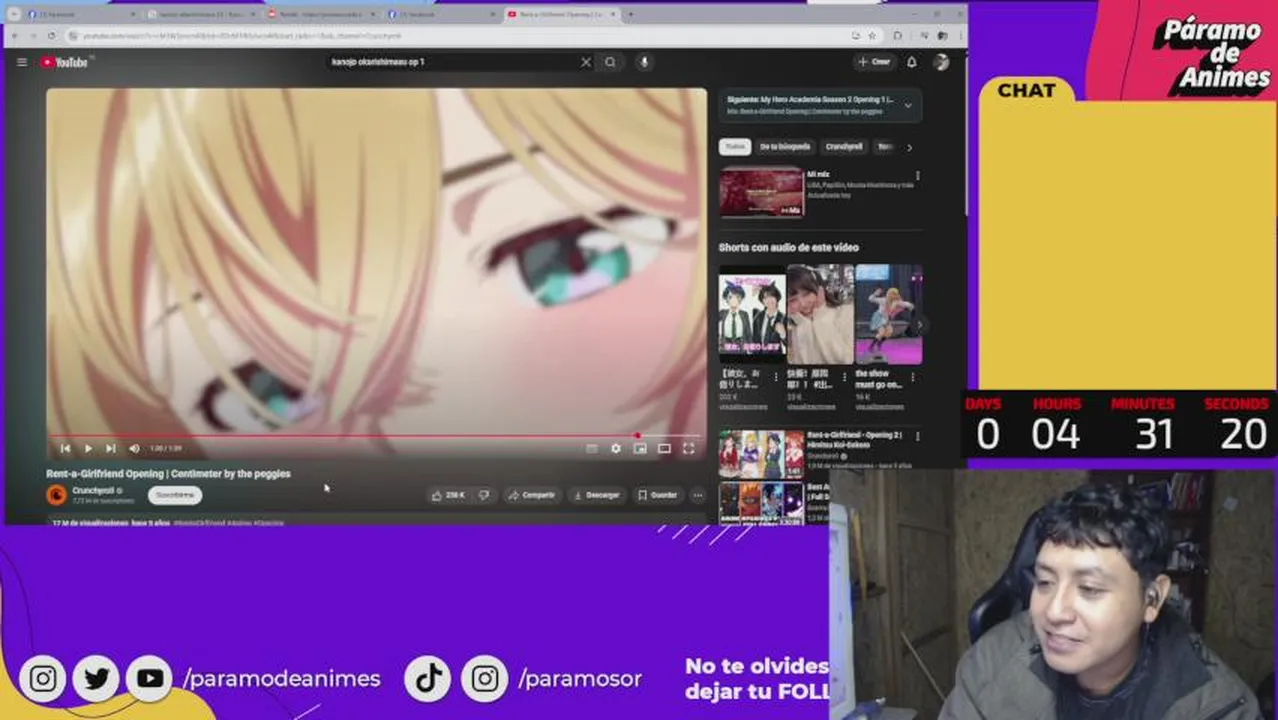Show next Shorts with the carousel arrow
Viewport: 1278px width, 720px height.
[919, 324]
